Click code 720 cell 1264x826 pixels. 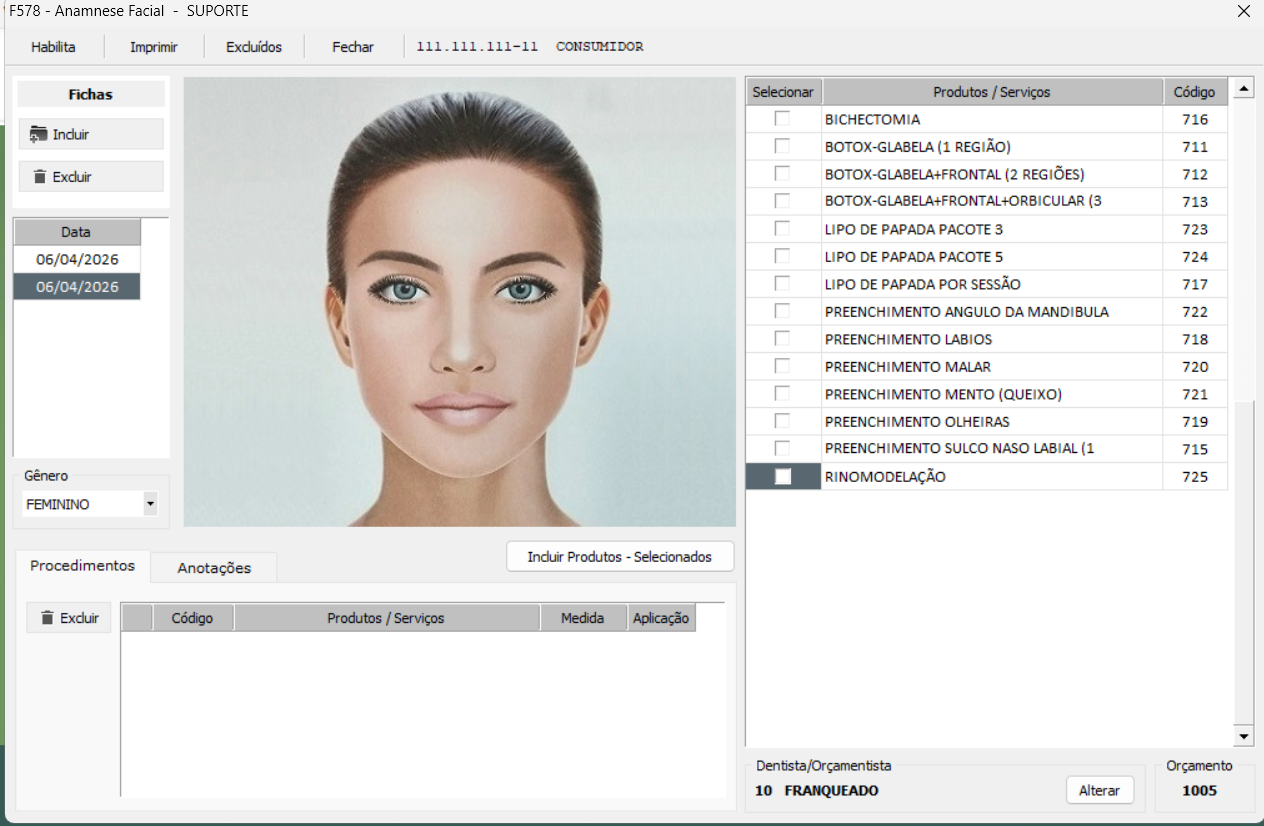click(1195, 367)
